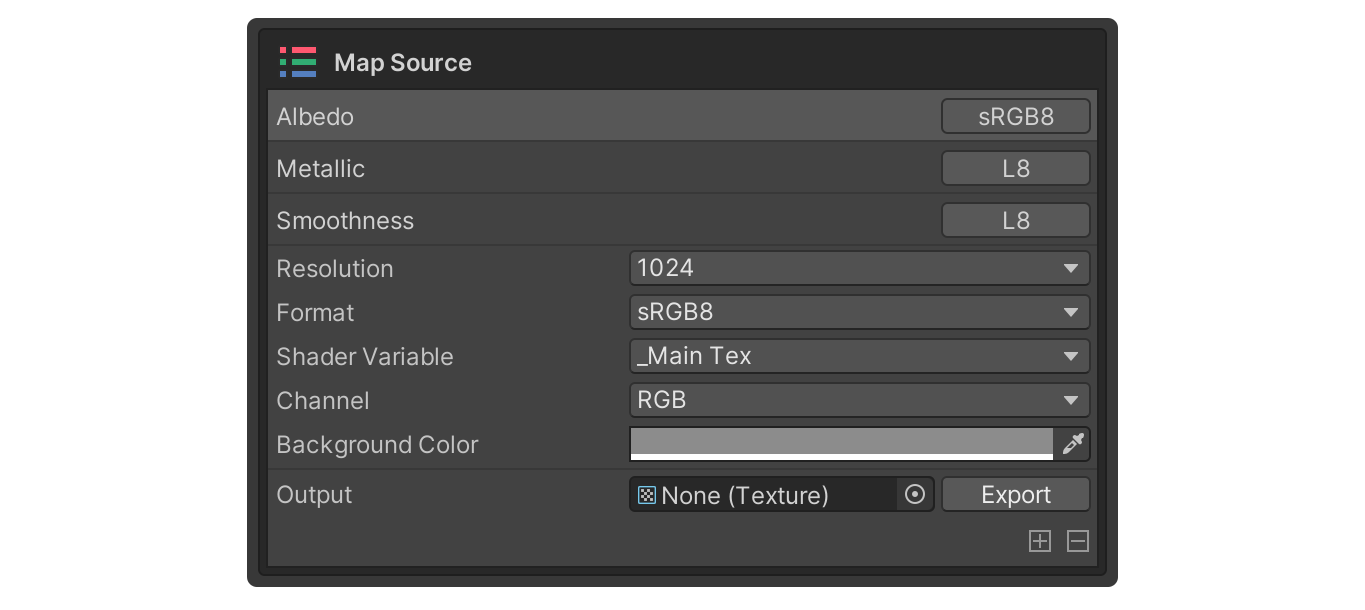Click the sRGB8 button on the Albedo row
Image resolution: width=1365 pixels, height=610 pixels.
click(1015, 116)
